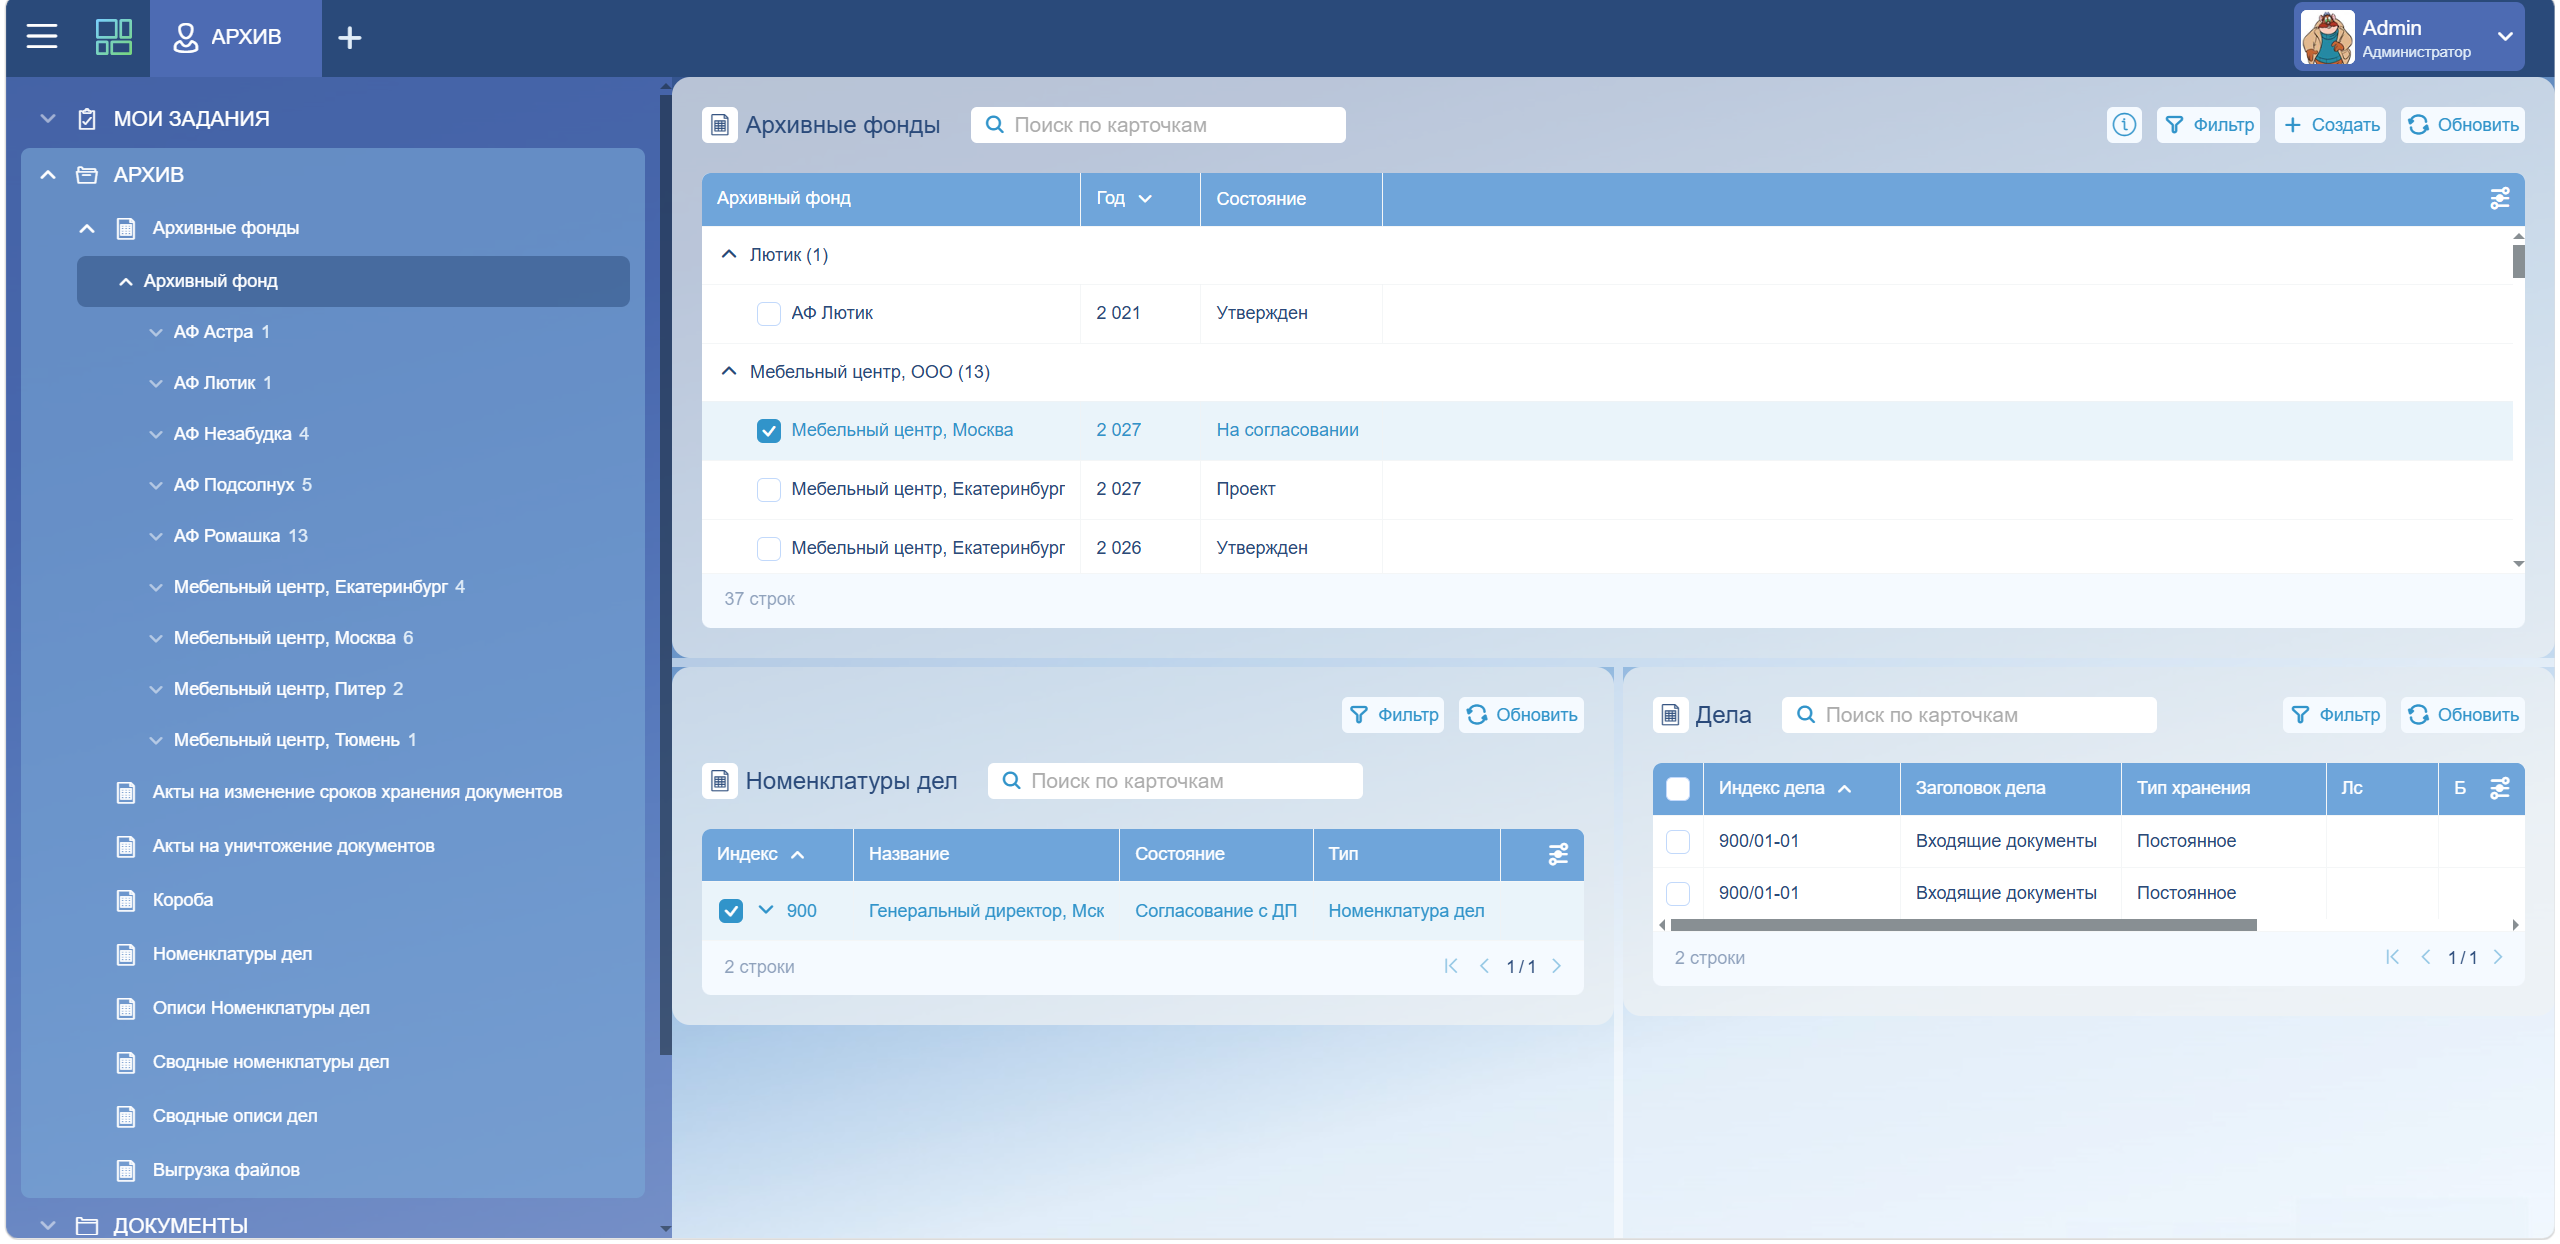Image resolution: width=2560 pixels, height=1244 pixels.
Task: Open the info icon in Архивные фонды
Action: point(2123,125)
